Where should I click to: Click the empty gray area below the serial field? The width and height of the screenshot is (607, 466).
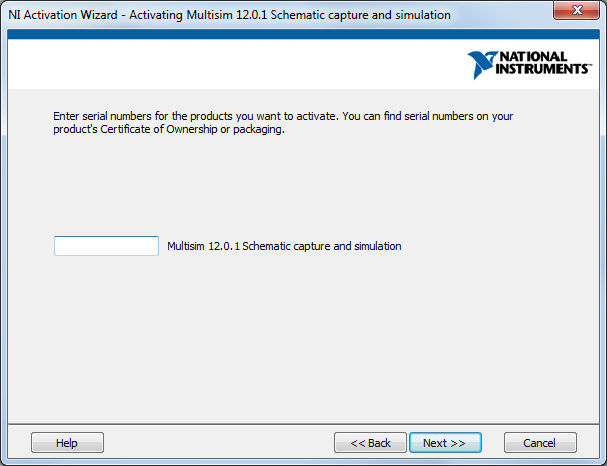click(x=300, y=340)
